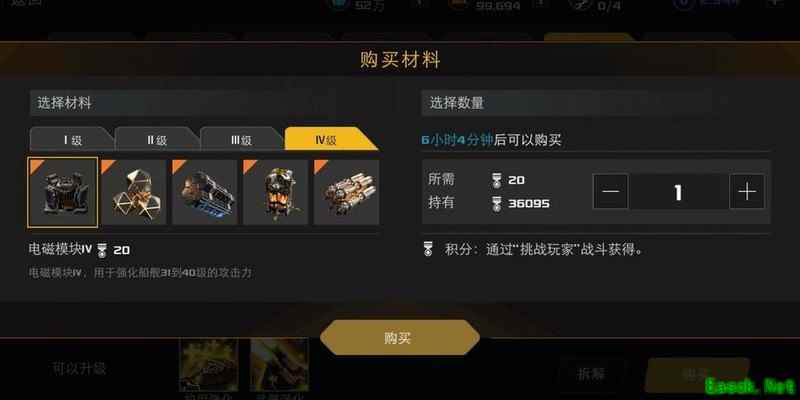800x400 pixels.
Task: Click the 拆解 button at bottom
Action: click(591, 373)
